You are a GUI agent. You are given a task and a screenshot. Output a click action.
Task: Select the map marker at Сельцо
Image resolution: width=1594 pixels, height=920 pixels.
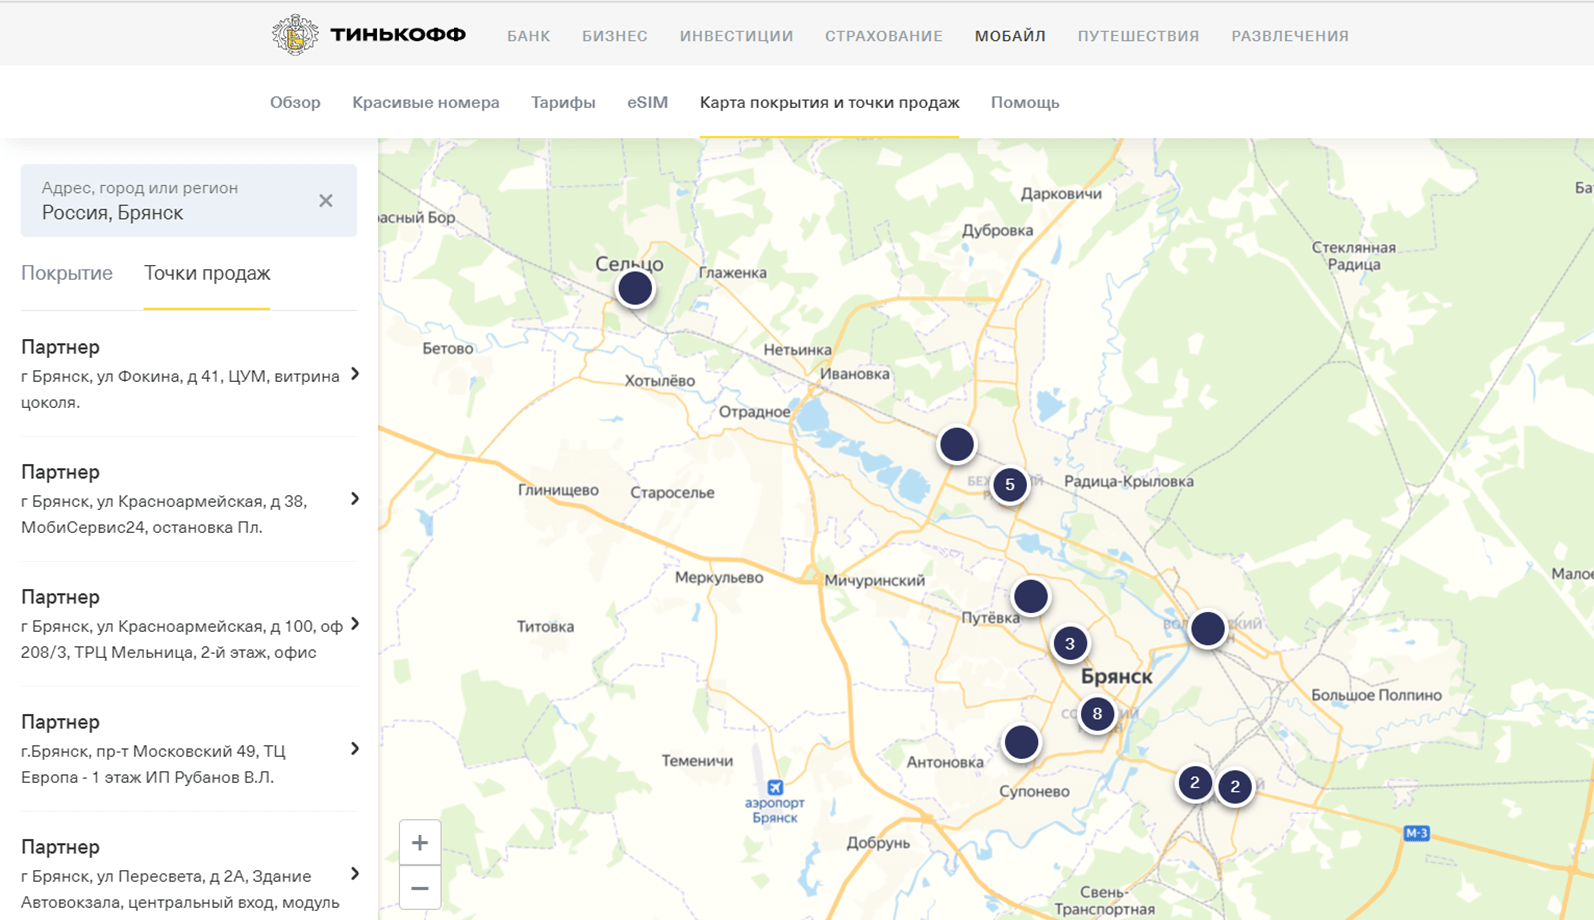[635, 289]
